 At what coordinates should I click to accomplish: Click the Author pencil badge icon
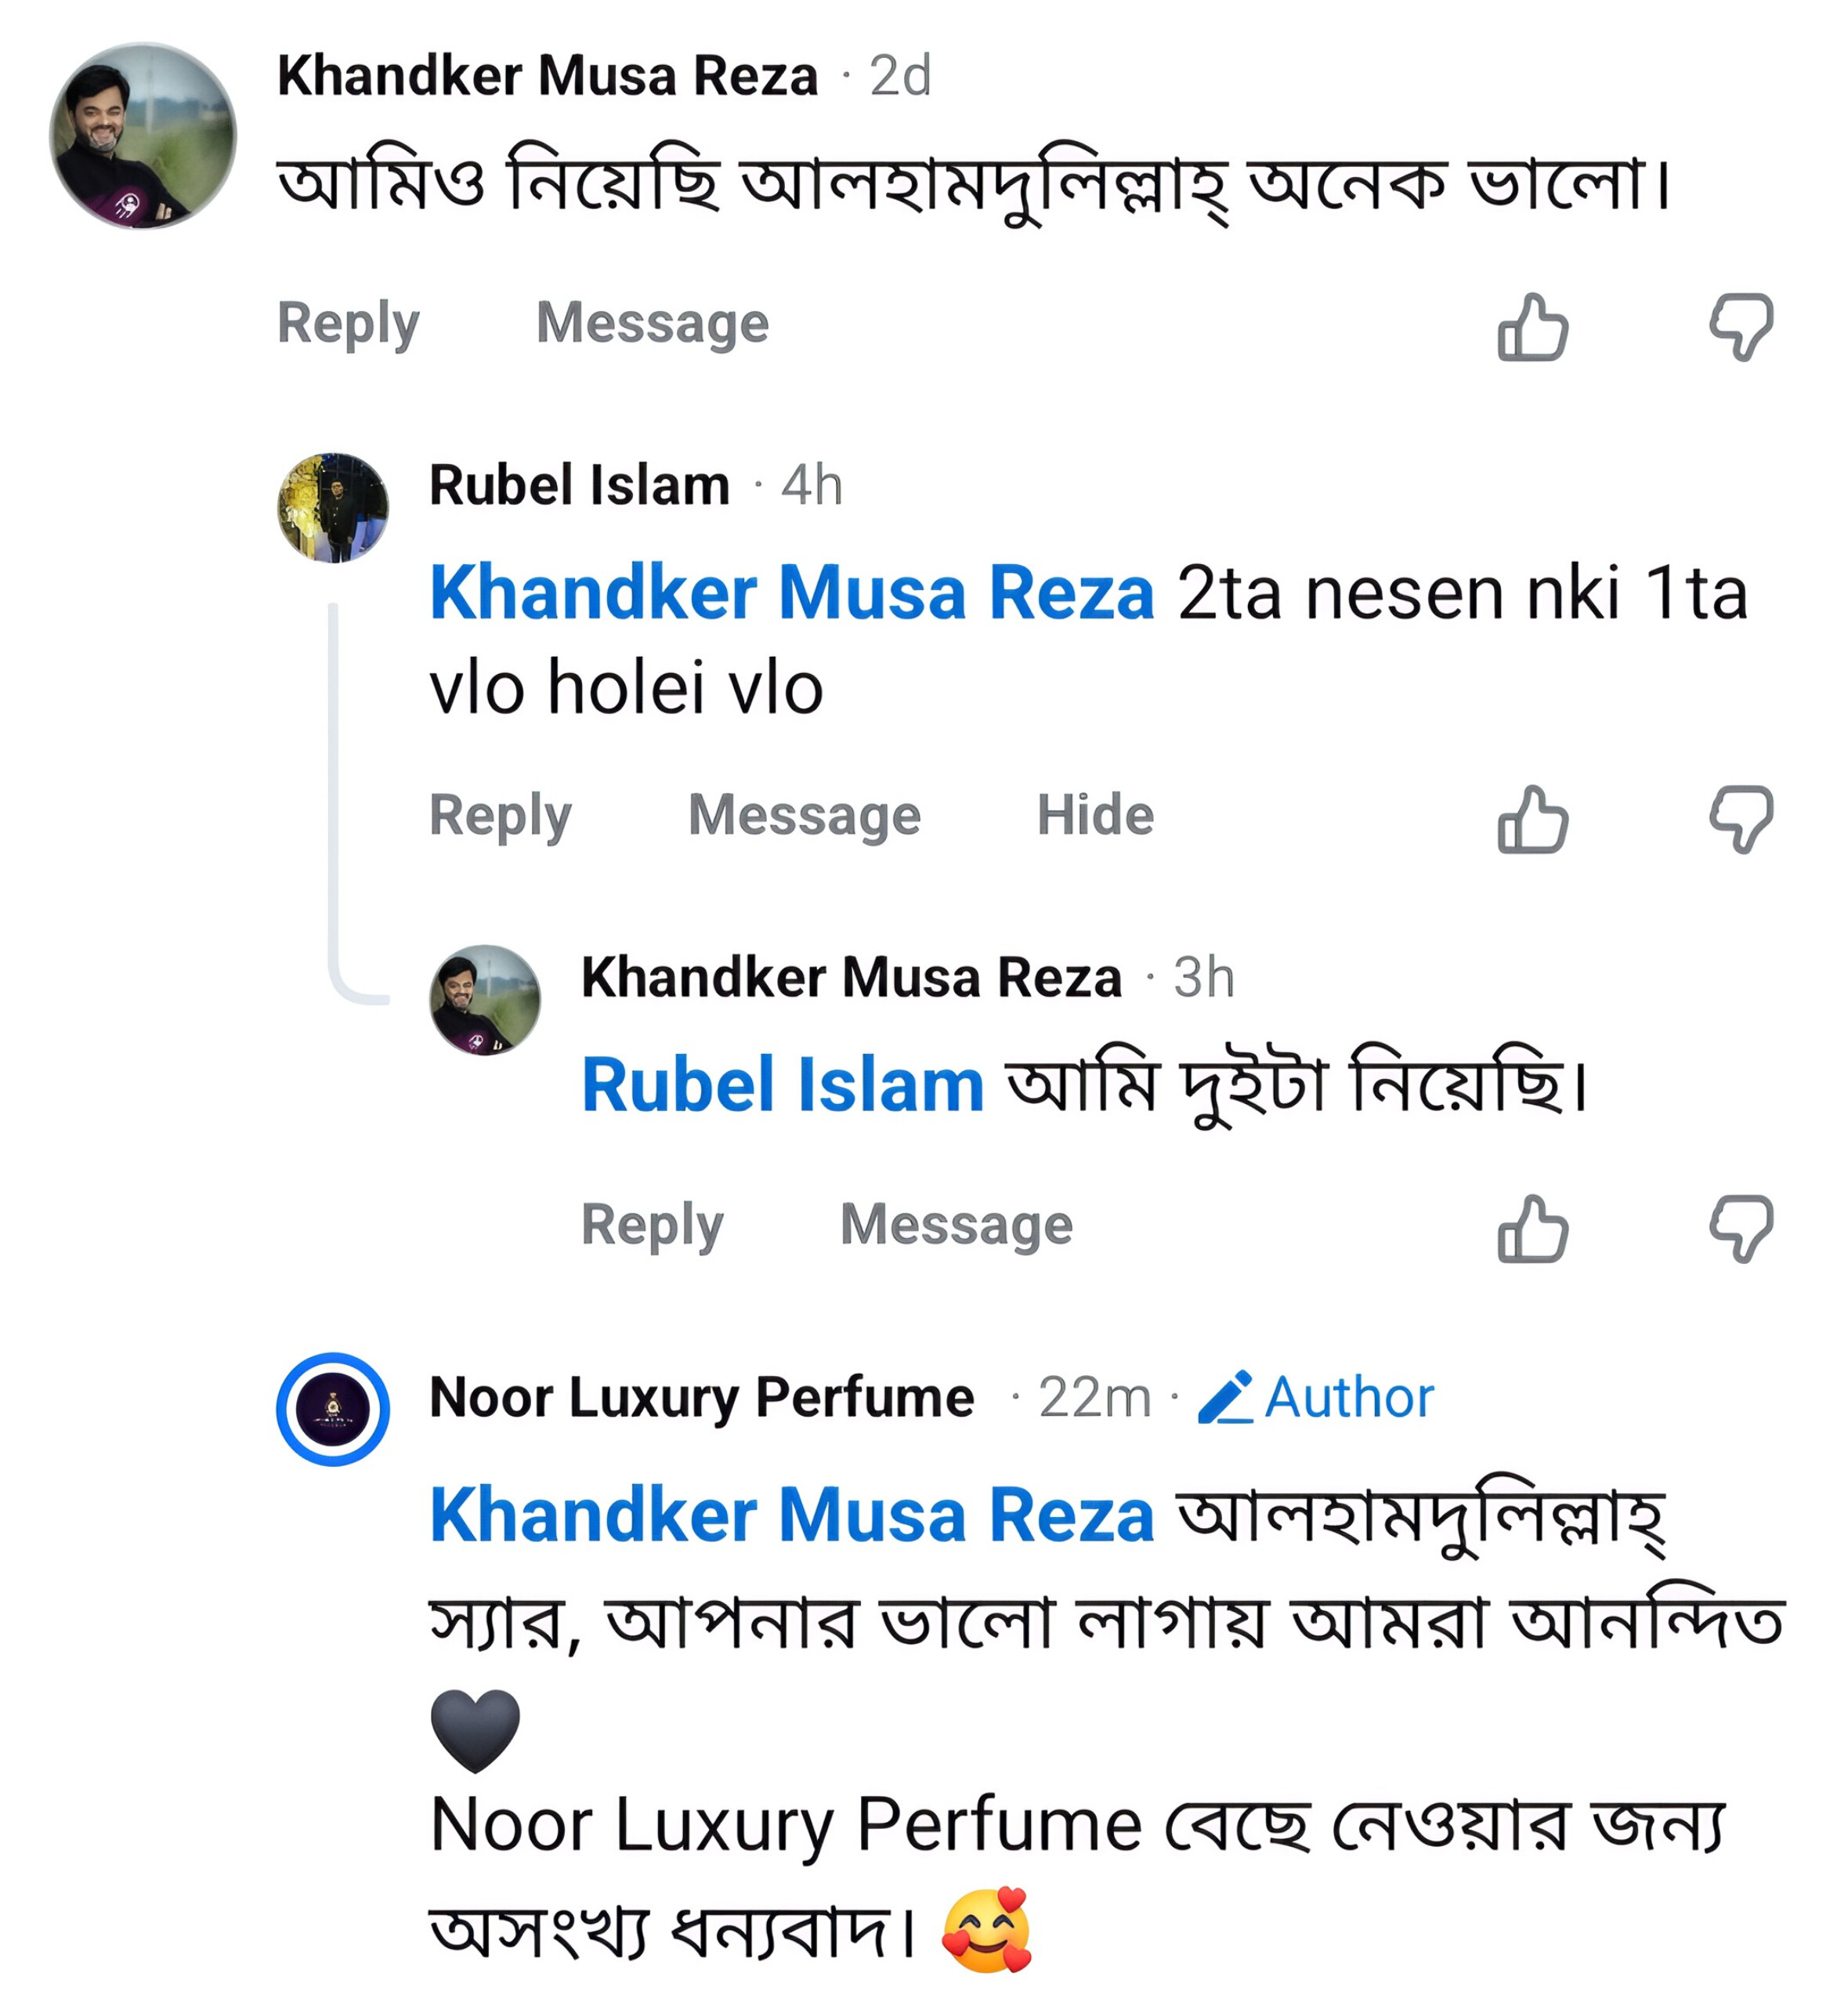[1225, 1397]
